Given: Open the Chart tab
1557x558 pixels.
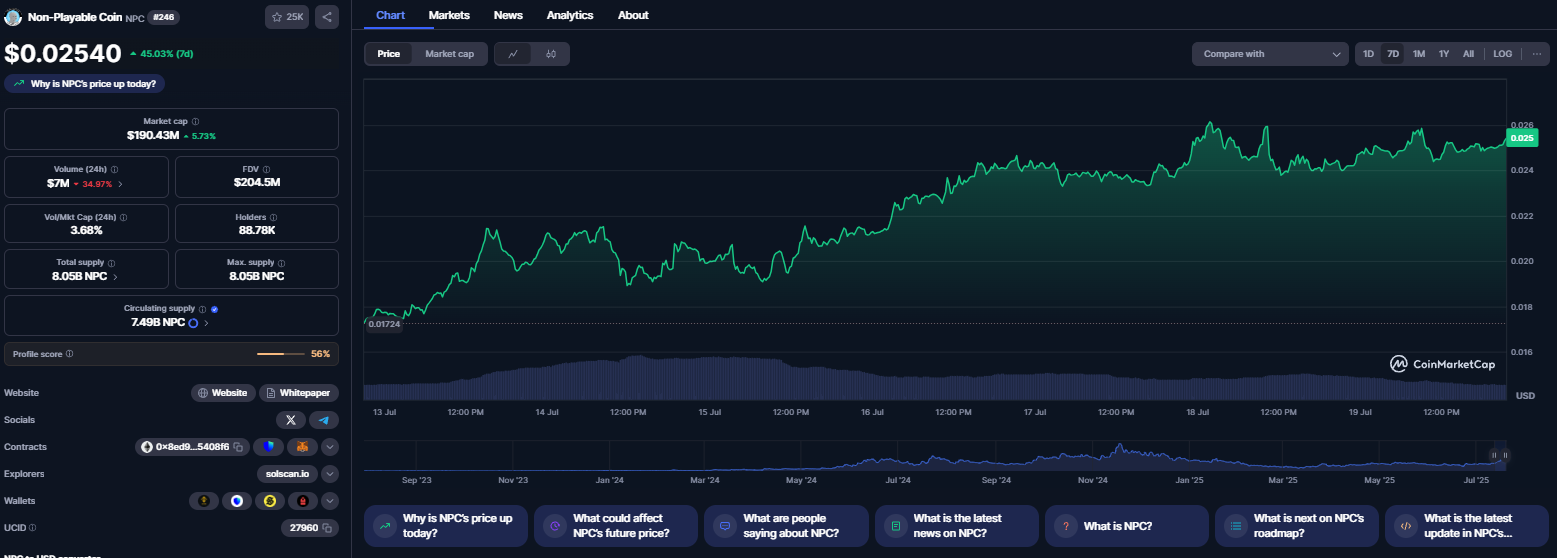Looking at the screenshot, I should click(390, 15).
